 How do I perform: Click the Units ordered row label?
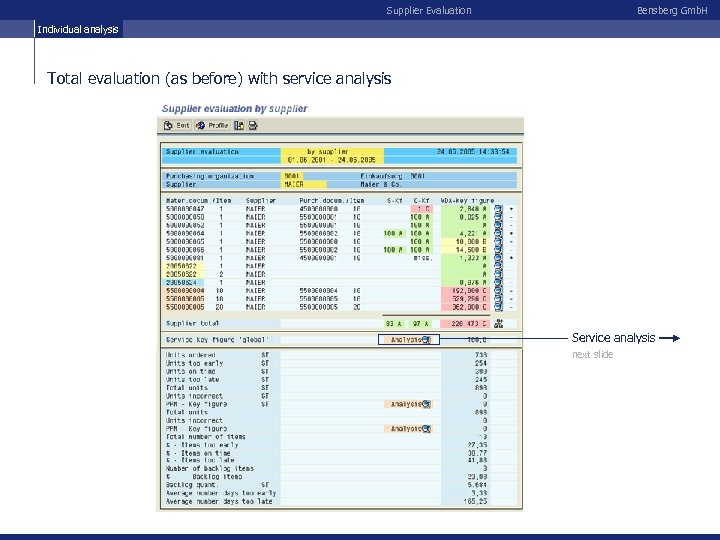191,355
